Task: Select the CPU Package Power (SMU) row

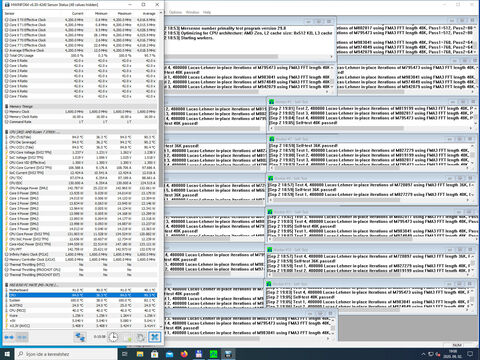Action: pyautogui.click(x=80, y=188)
